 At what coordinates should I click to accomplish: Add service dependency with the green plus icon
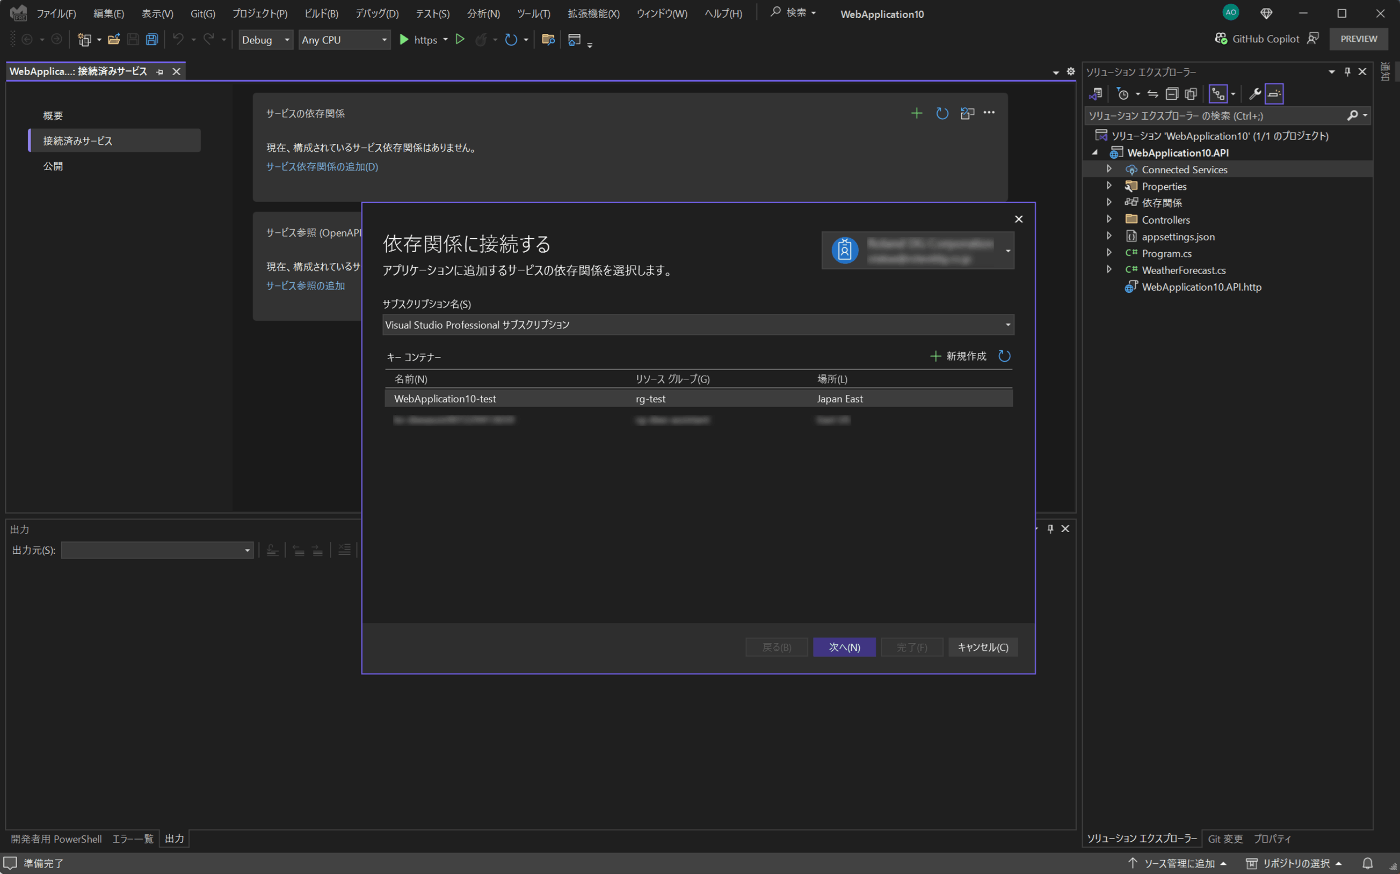(x=916, y=113)
